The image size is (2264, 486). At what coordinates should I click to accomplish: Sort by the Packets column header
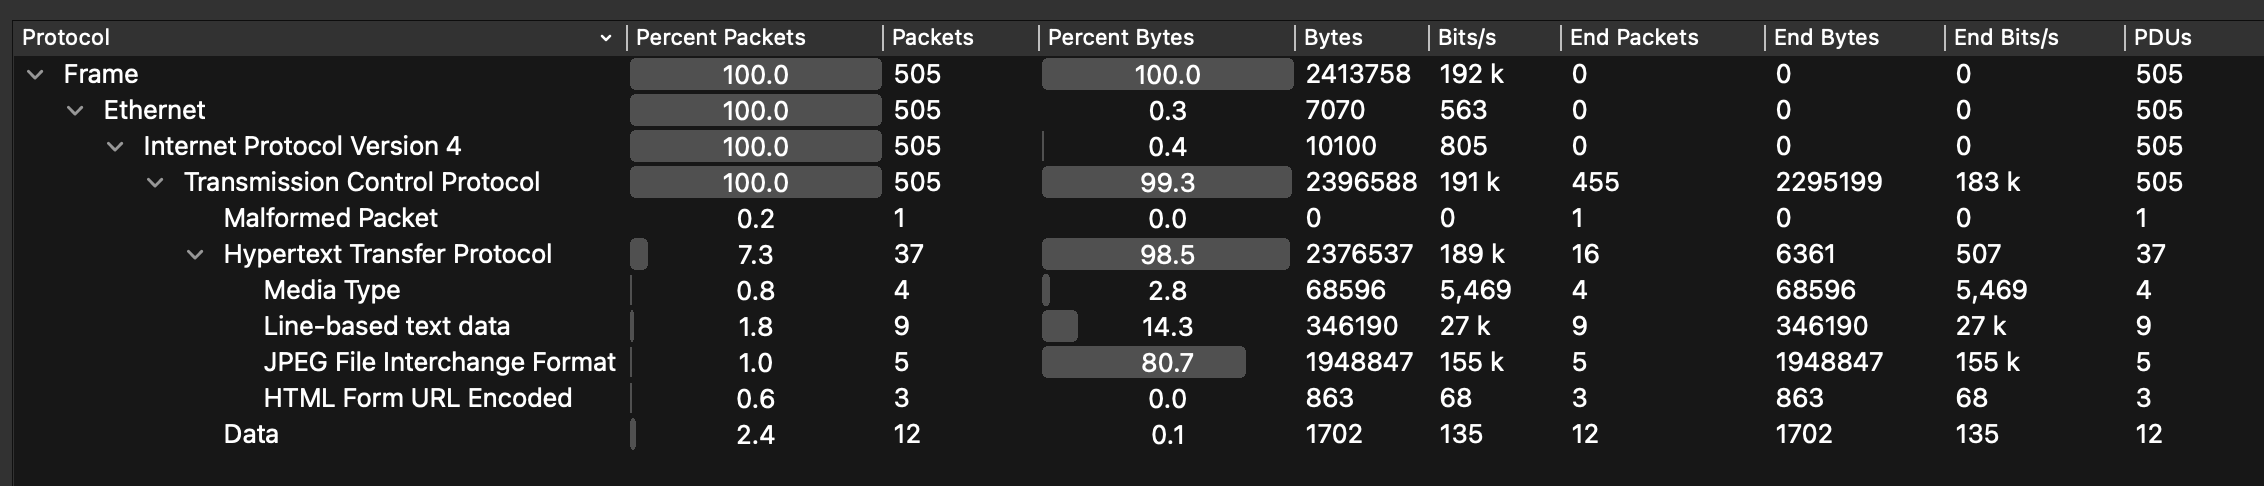[x=932, y=37]
